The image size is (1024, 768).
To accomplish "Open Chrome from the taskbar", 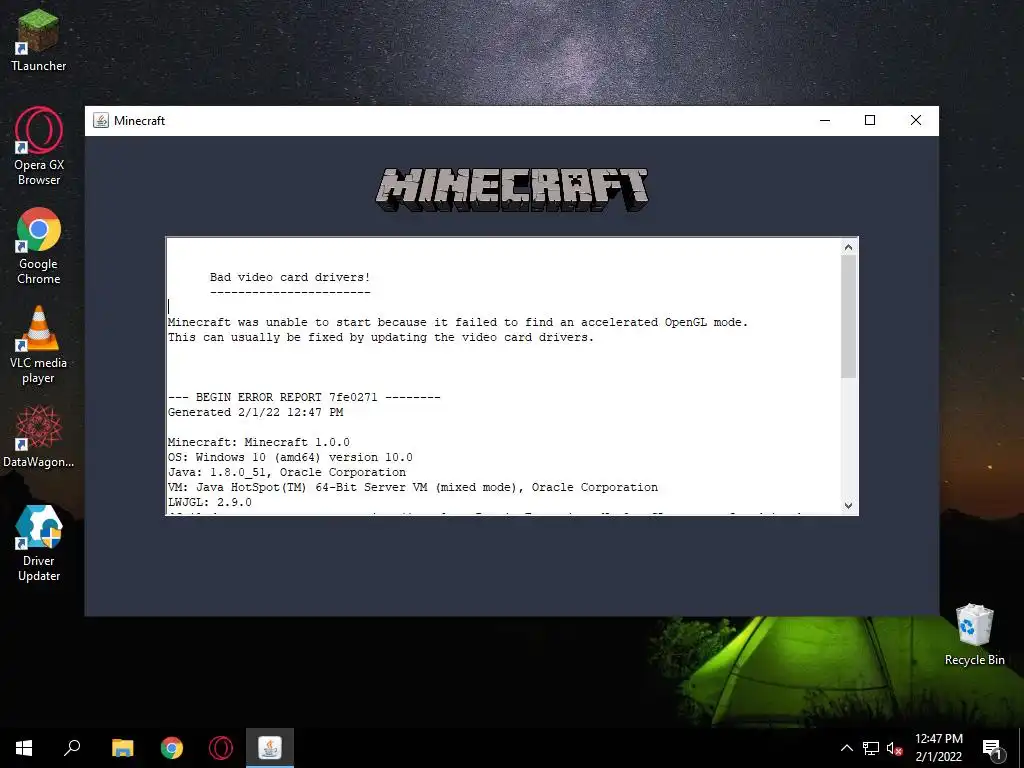I will [x=172, y=748].
